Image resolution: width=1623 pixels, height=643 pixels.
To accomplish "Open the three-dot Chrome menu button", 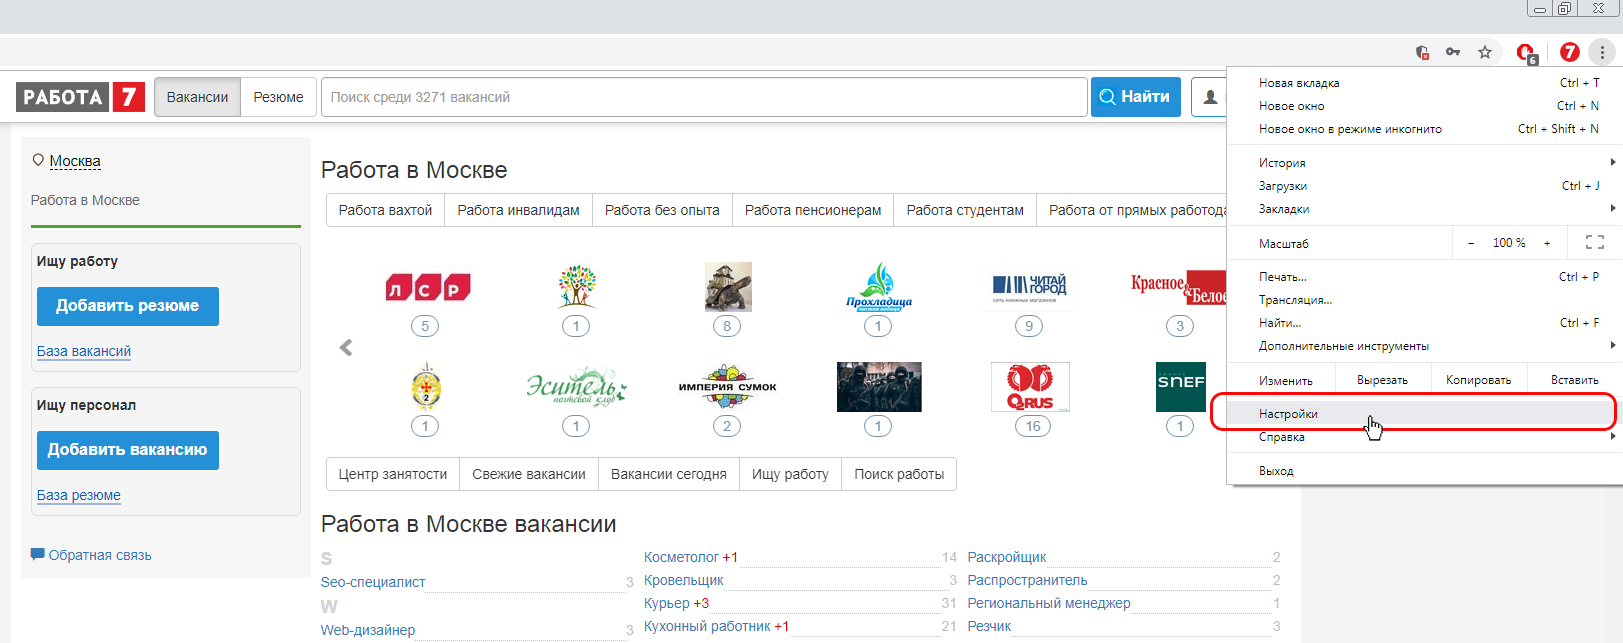I will point(1602,52).
